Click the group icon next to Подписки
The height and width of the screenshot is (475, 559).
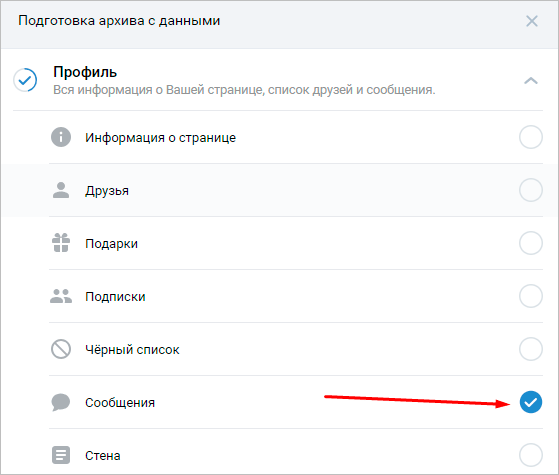pos(61,296)
